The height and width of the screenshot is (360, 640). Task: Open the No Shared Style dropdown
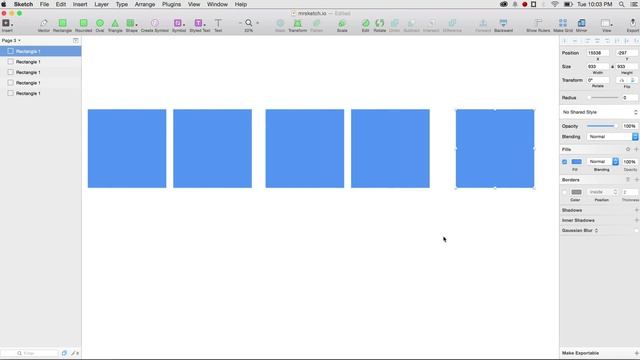point(599,112)
